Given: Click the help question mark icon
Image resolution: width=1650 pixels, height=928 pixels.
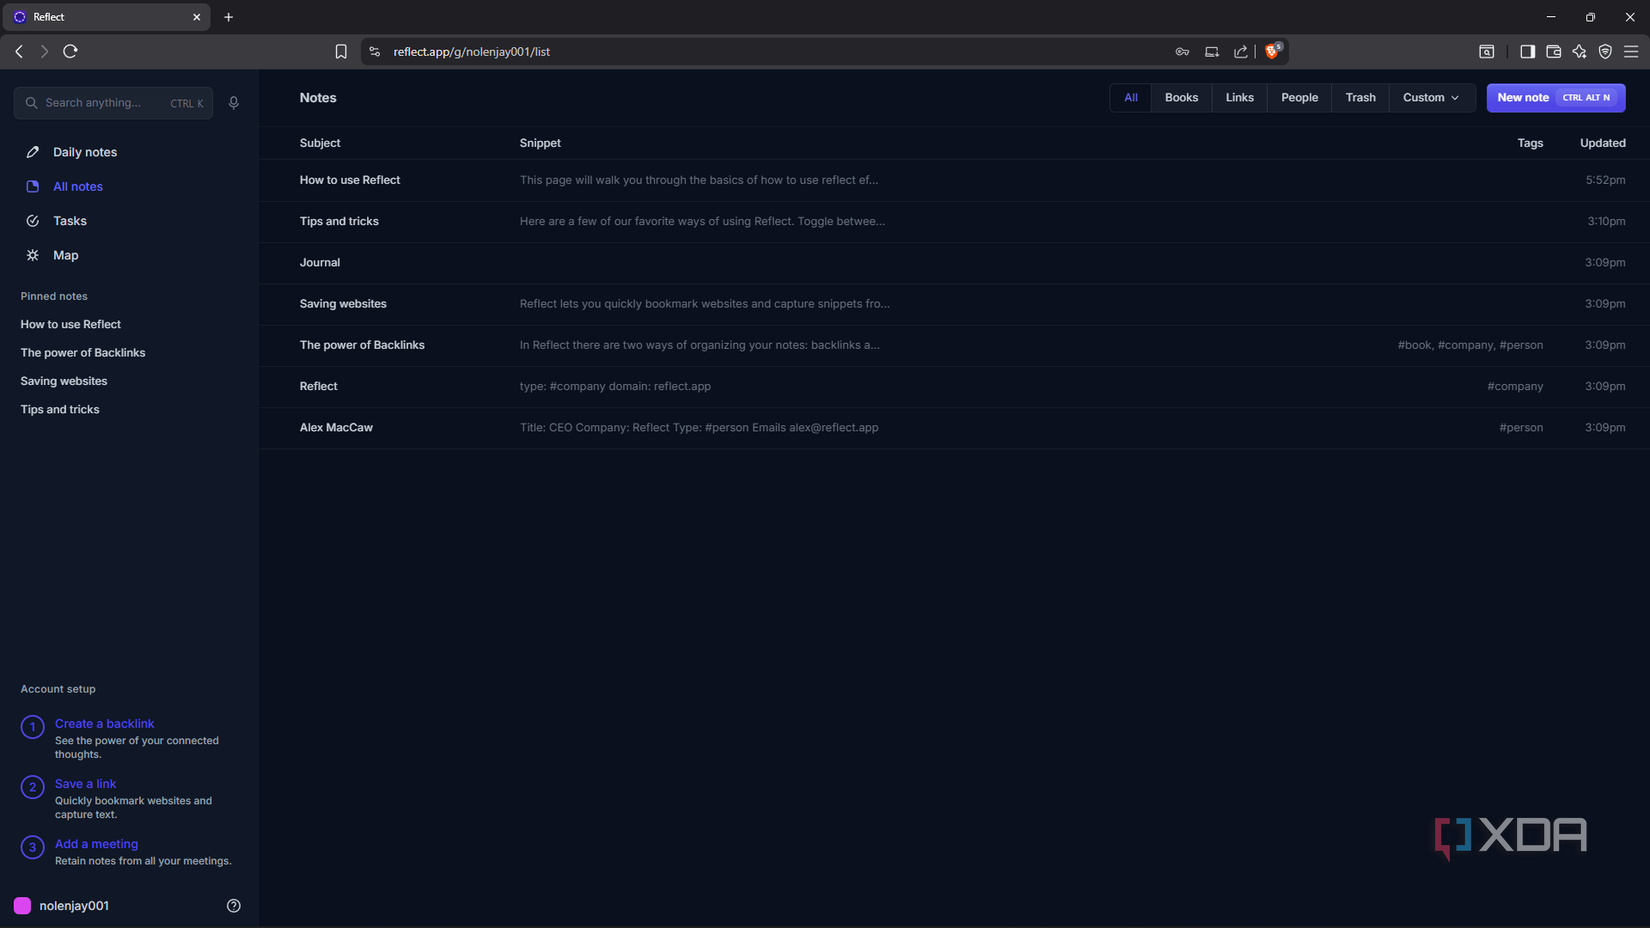Looking at the screenshot, I should click(x=234, y=906).
